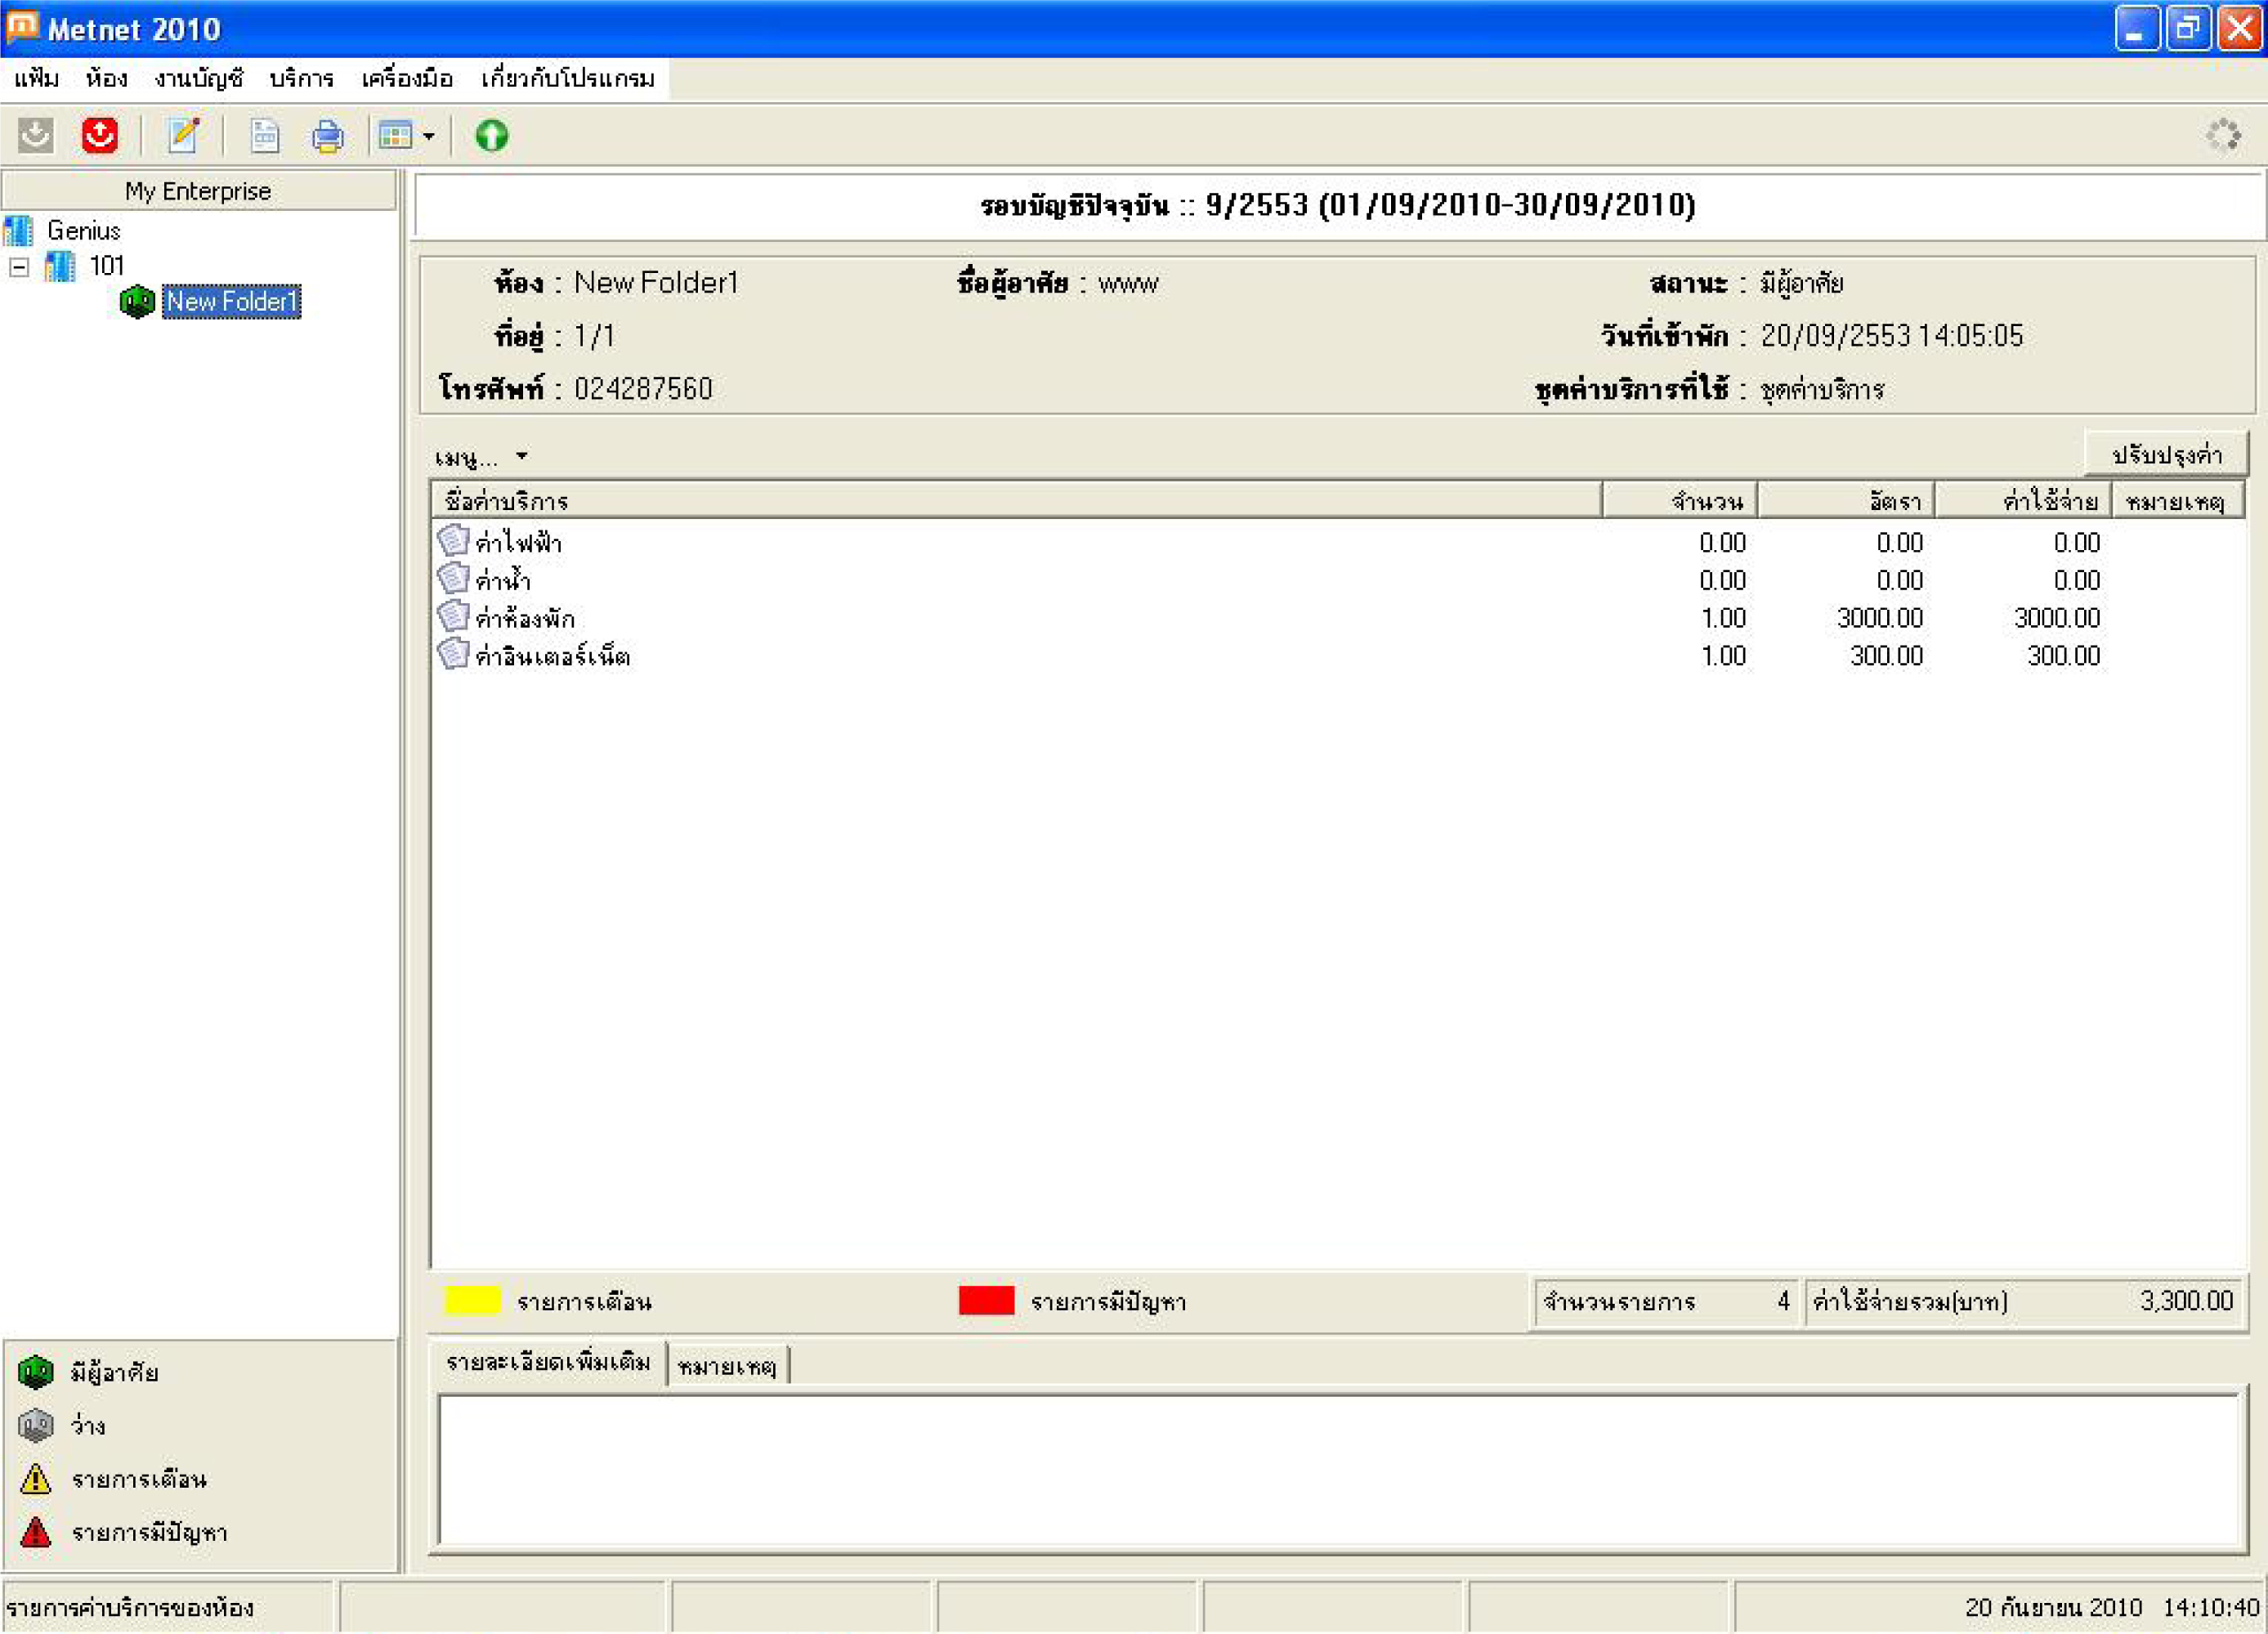Click the ค่าไฟฟ้า row icon
Image resolution: width=2268 pixels, height=1634 pixels.
(453, 541)
